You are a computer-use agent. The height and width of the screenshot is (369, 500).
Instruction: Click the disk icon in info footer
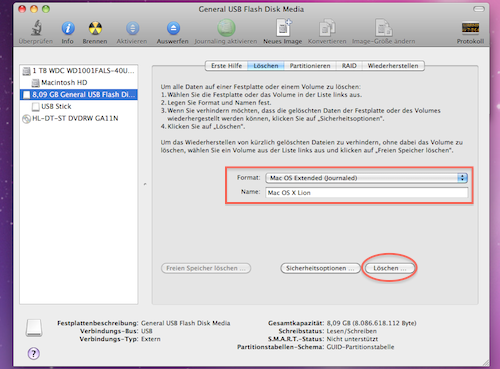[x=34, y=328]
